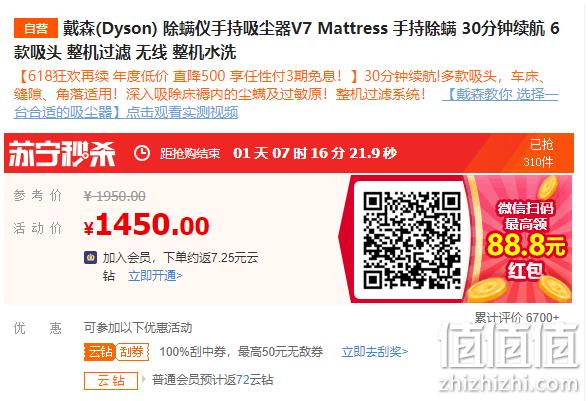
Task: Open the 立即去刮奖 link
Action: (x=375, y=352)
